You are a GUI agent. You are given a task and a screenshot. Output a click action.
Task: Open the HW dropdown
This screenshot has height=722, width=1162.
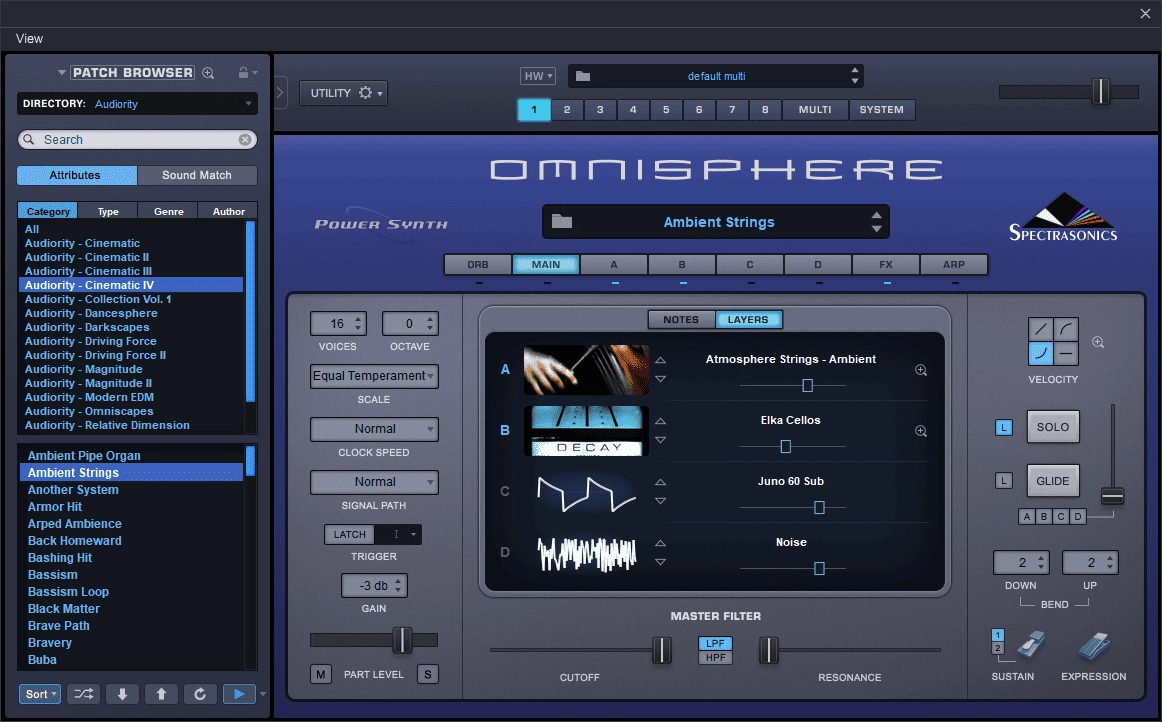(538, 76)
